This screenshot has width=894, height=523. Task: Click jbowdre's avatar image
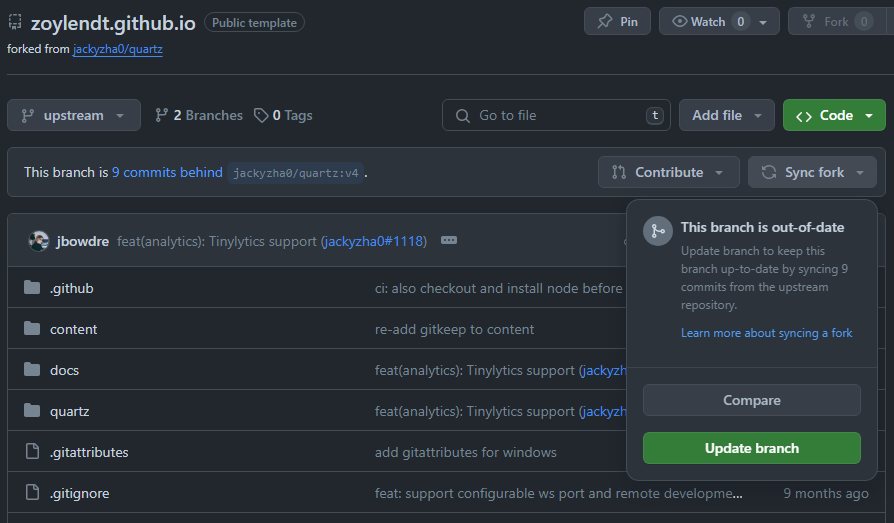coord(39,241)
